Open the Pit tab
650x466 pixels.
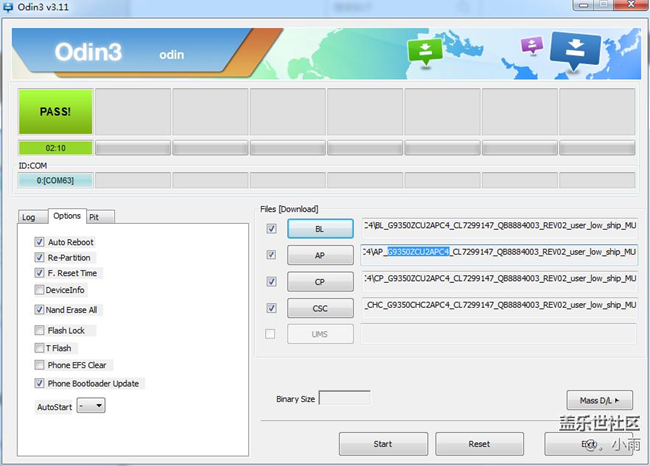(x=94, y=217)
